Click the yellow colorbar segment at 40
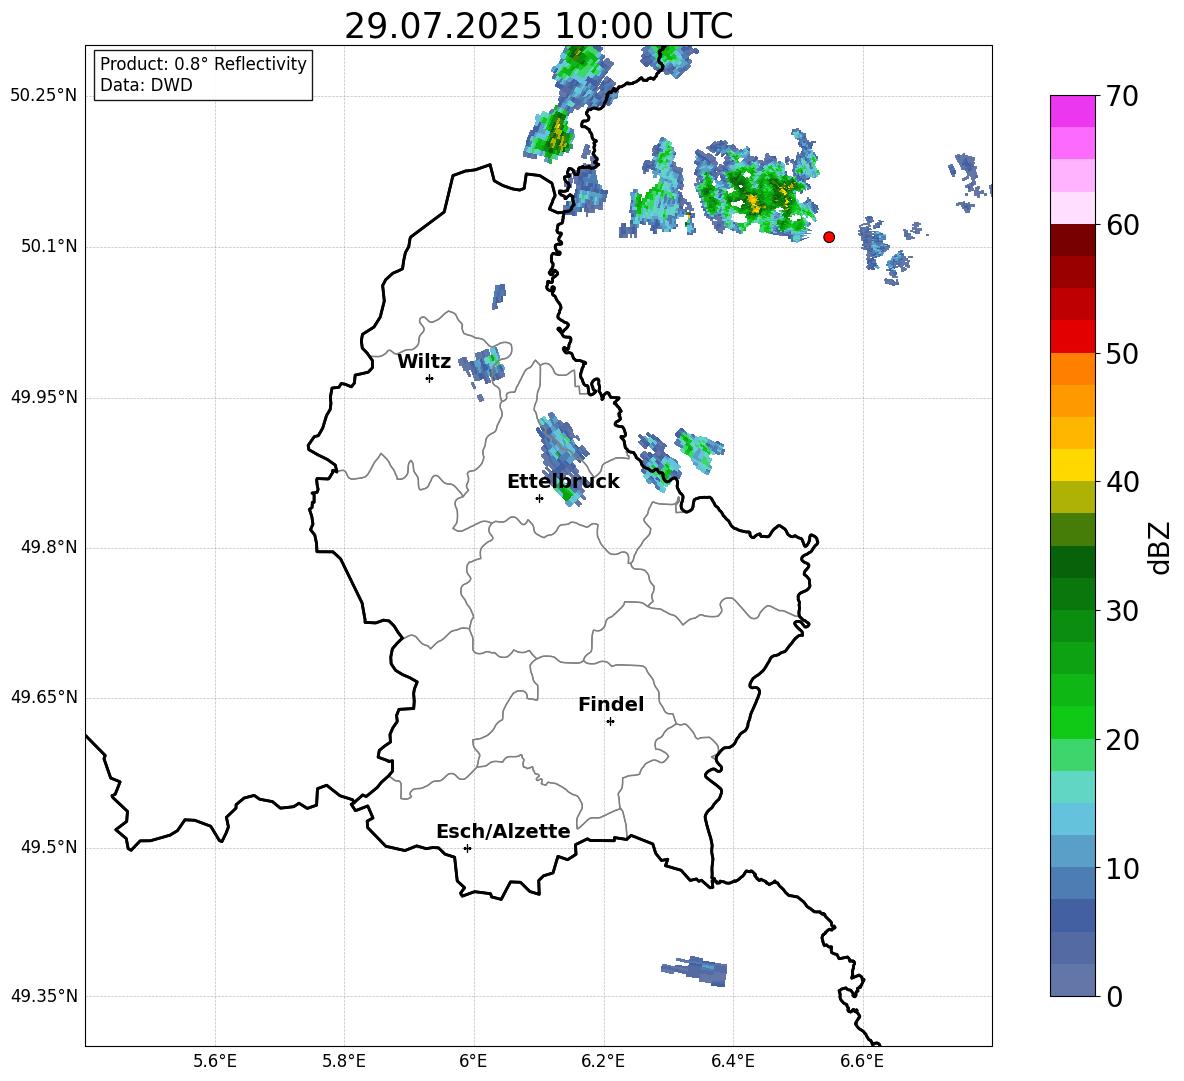The image size is (1184, 1081). (x=1072, y=465)
